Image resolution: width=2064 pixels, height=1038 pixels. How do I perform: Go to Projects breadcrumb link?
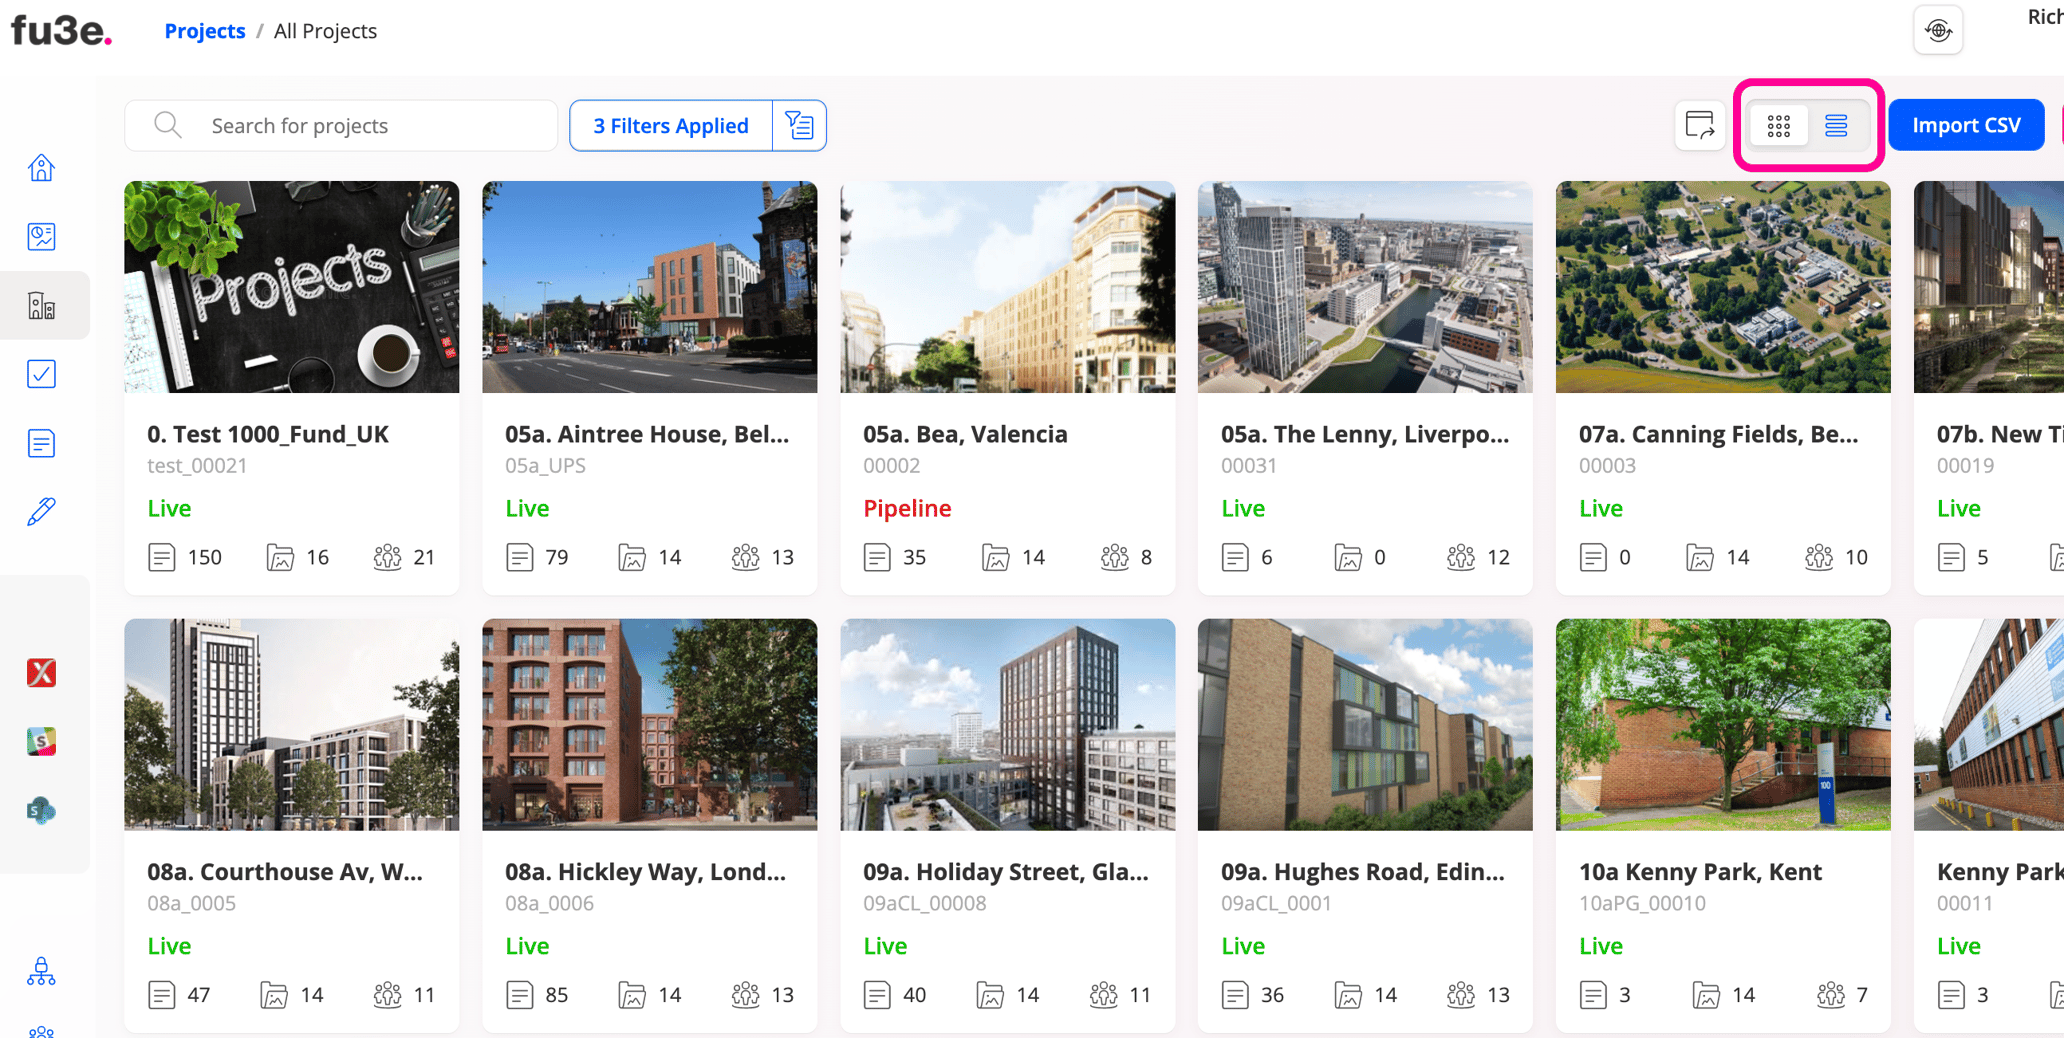[x=205, y=31]
